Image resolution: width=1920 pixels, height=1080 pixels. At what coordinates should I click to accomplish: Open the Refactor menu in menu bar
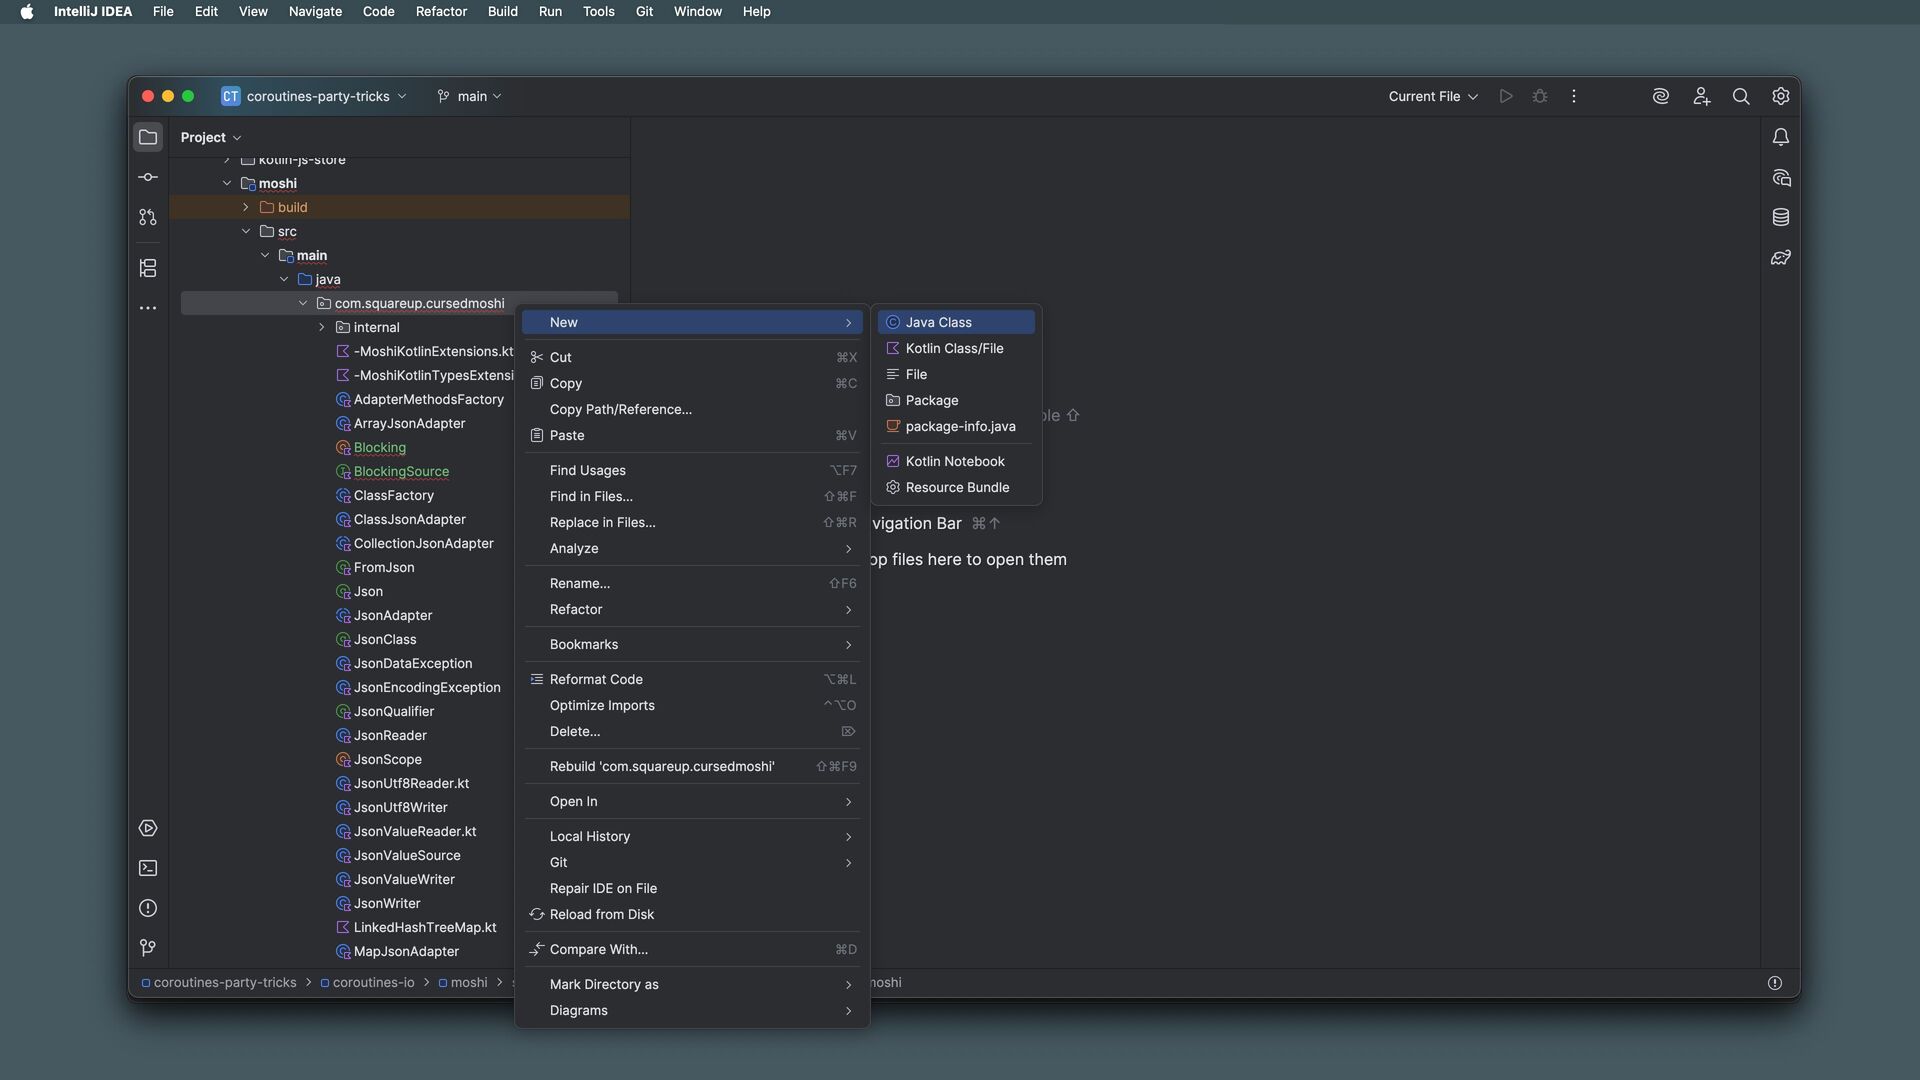click(x=441, y=12)
